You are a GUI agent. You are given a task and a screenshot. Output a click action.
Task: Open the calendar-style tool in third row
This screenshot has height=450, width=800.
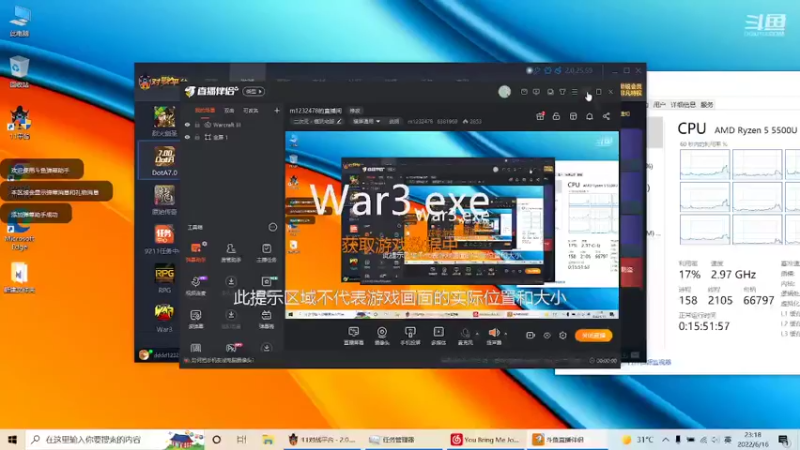tap(266, 318)
